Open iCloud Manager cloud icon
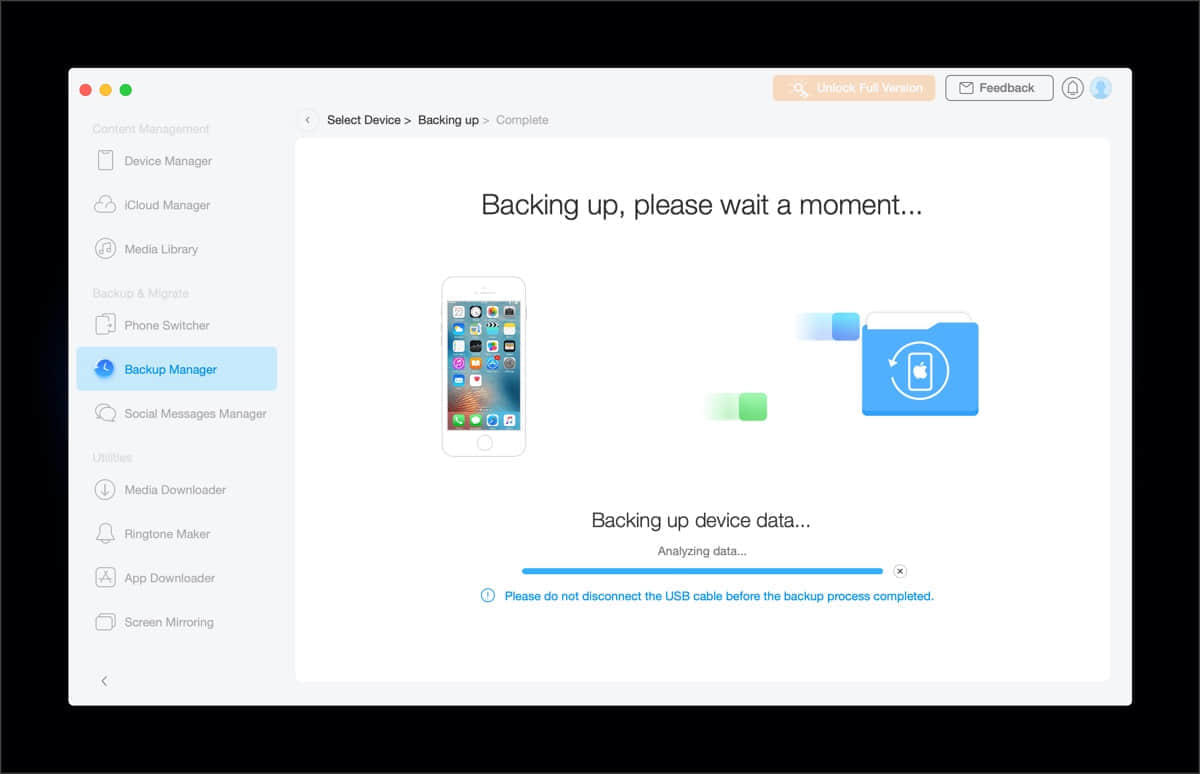The height and width of the screenshot is (774, 1200). [105, 205]
